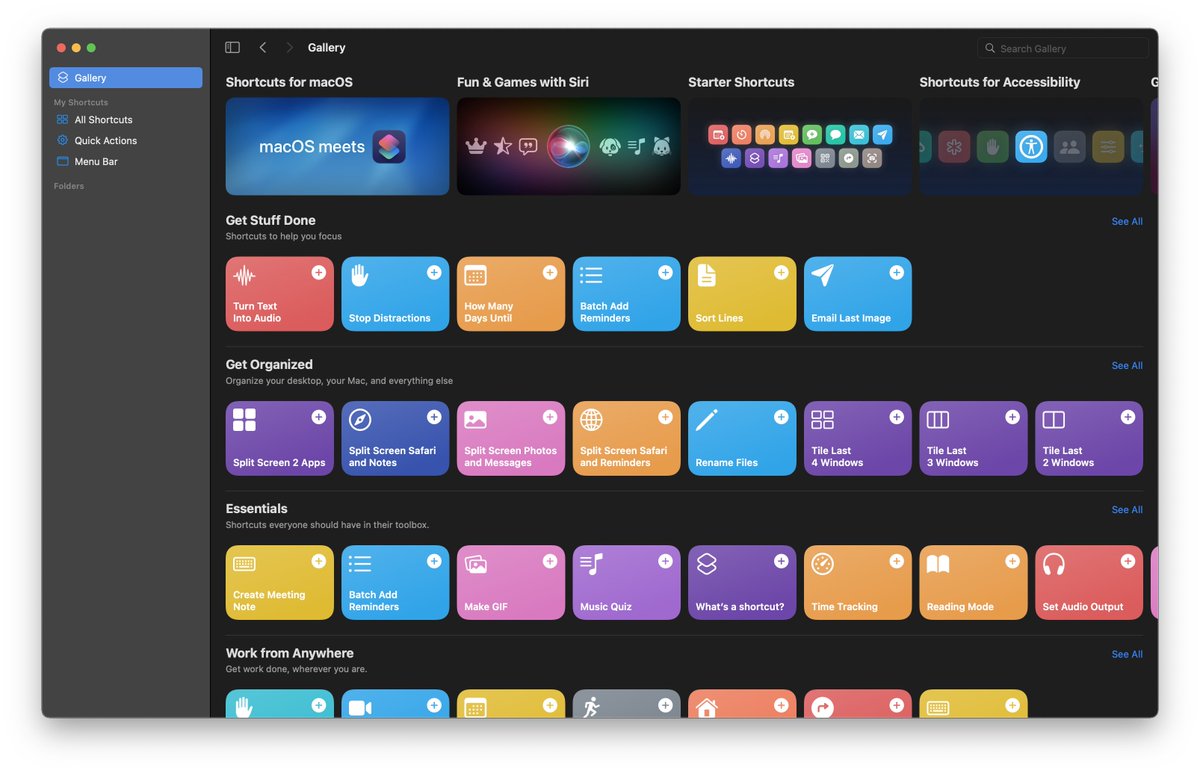Open the Shortcuts for Accessibility banner
The width and height of the screenshot is (1200, 773).
pos(1031,146)
